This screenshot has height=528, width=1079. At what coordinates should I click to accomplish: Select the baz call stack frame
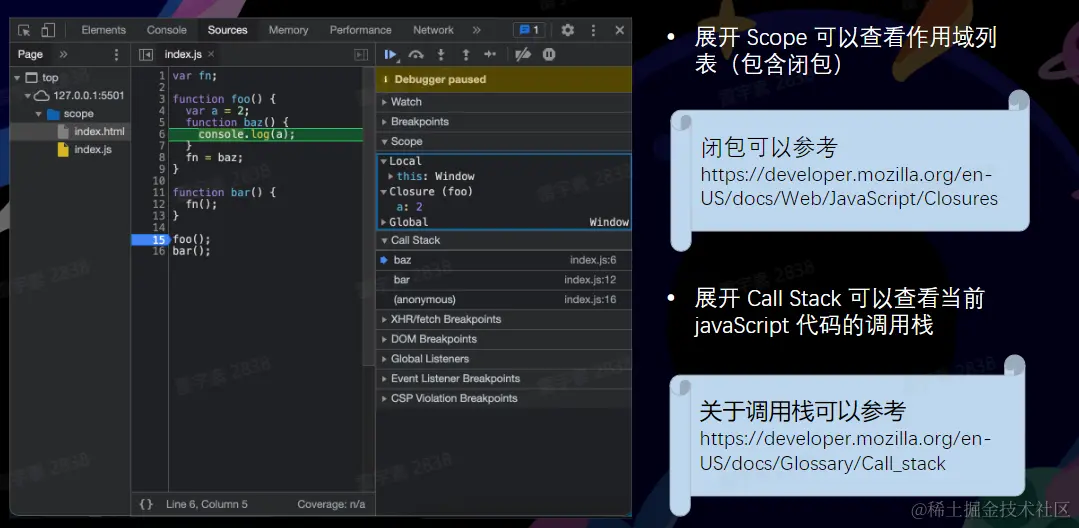point(504,260)
